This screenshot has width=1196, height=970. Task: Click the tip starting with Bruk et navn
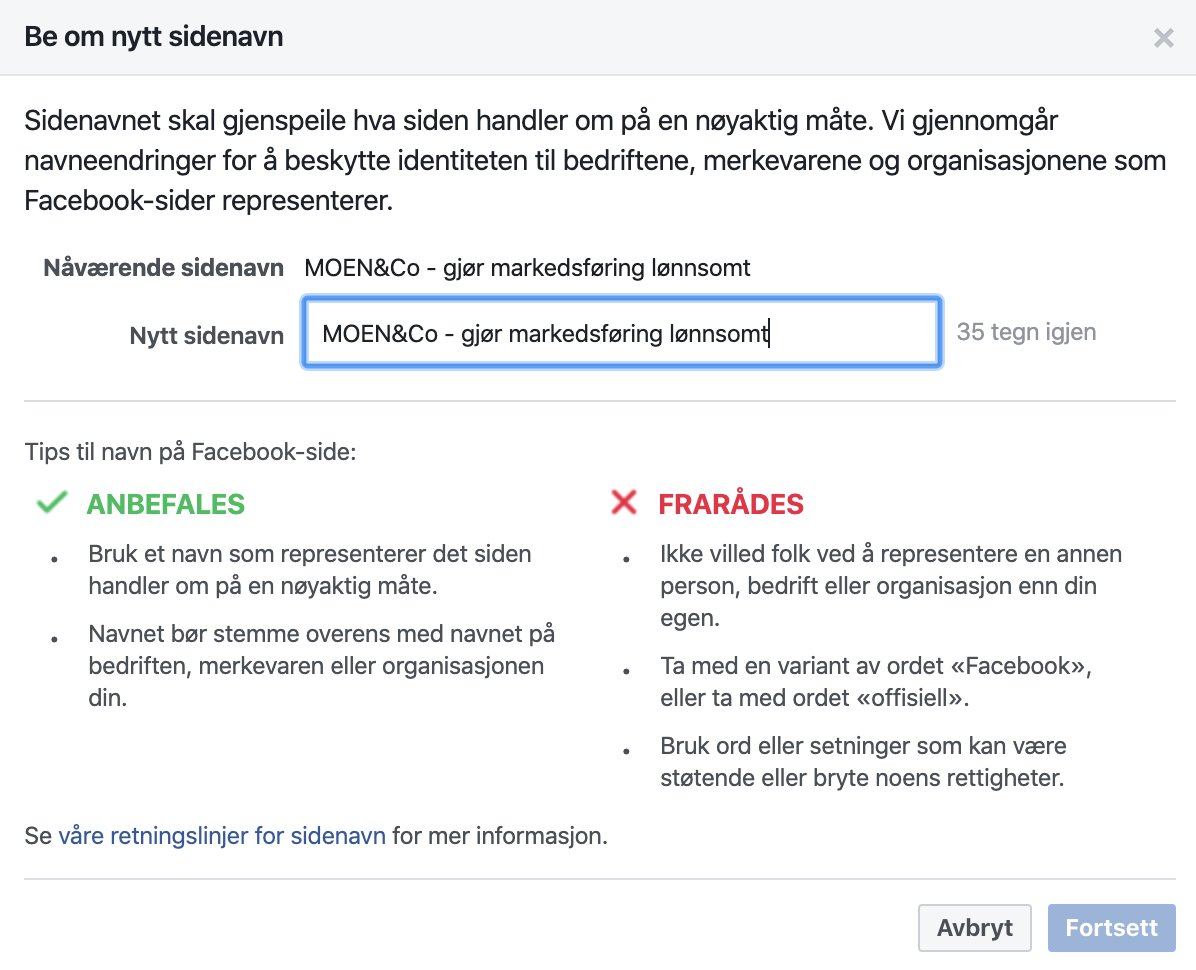pyautogui.click(x=310, y=570)
